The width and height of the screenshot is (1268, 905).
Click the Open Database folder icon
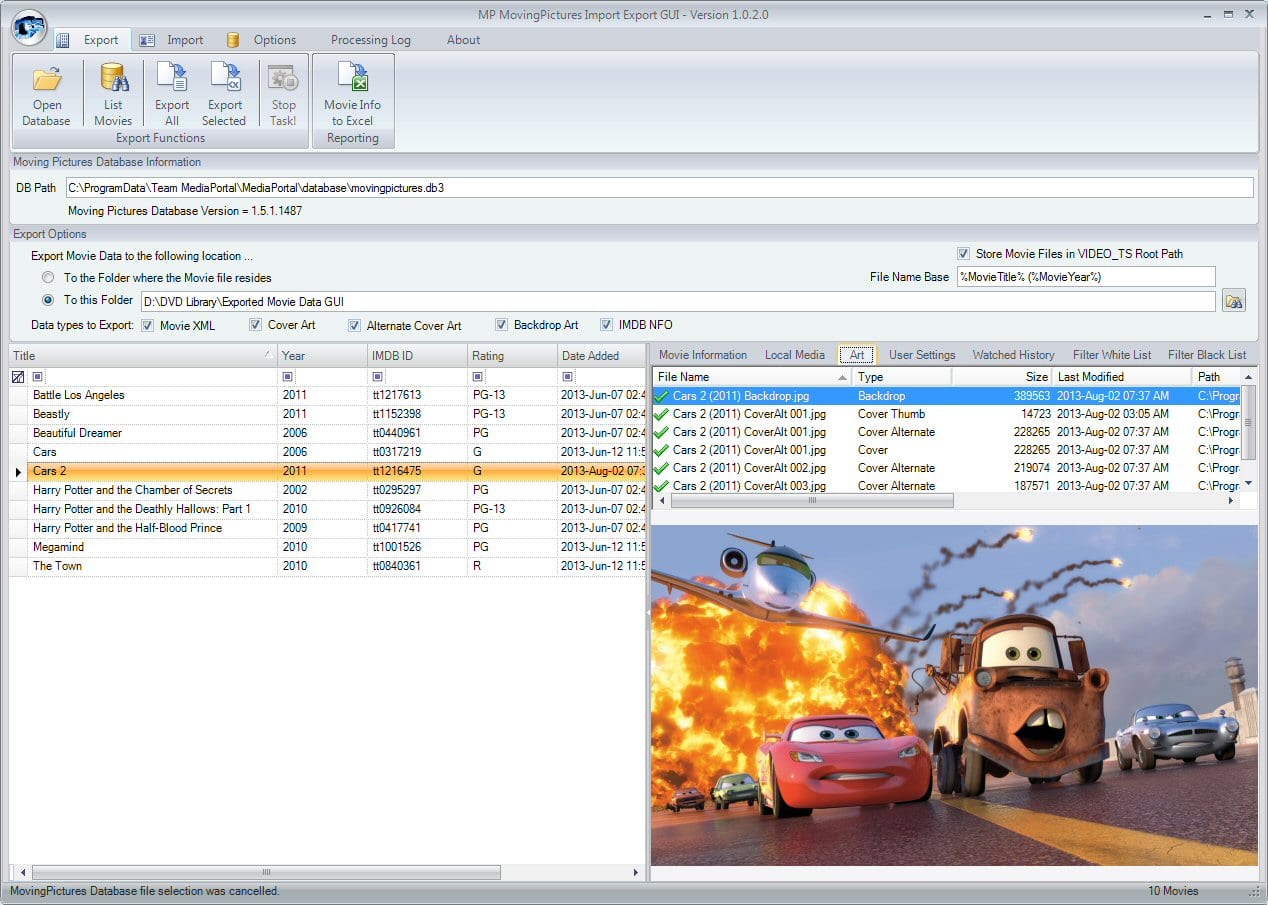(46, 78)
